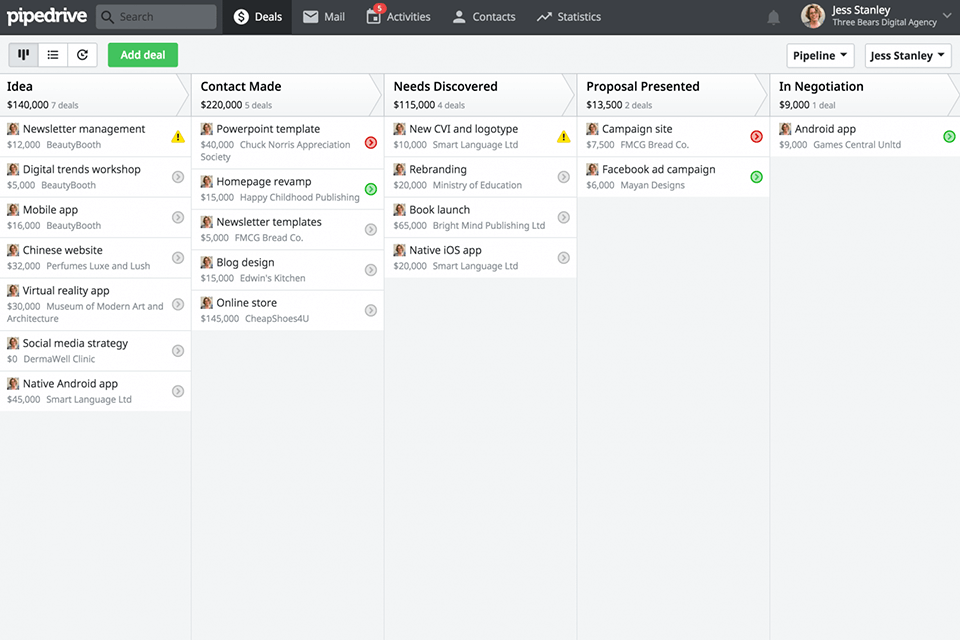
Task: Open the Jess Stanley owner filter dropdown
Action: [x=907, y=56]
